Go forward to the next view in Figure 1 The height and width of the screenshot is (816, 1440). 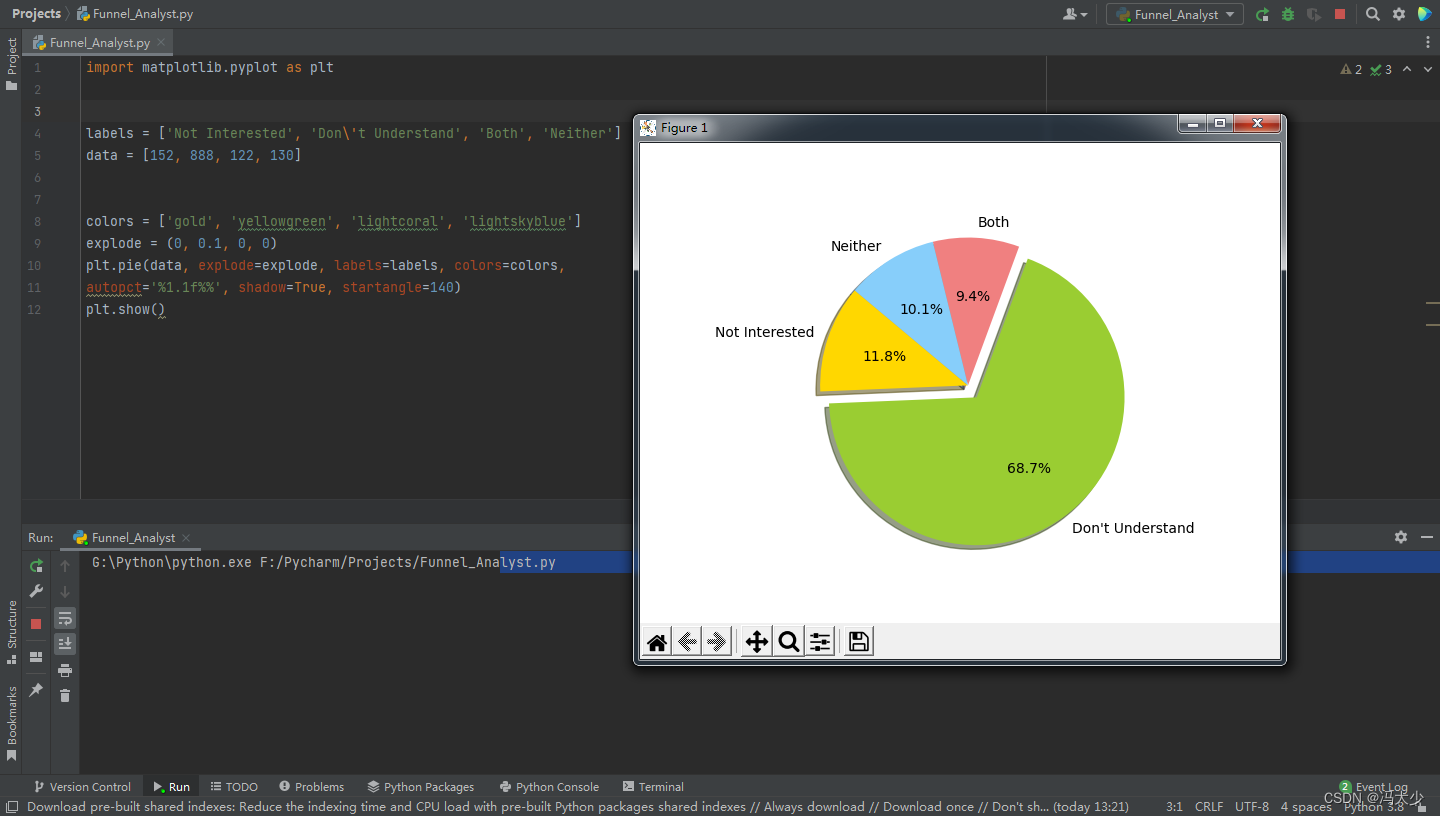point(717,642)
